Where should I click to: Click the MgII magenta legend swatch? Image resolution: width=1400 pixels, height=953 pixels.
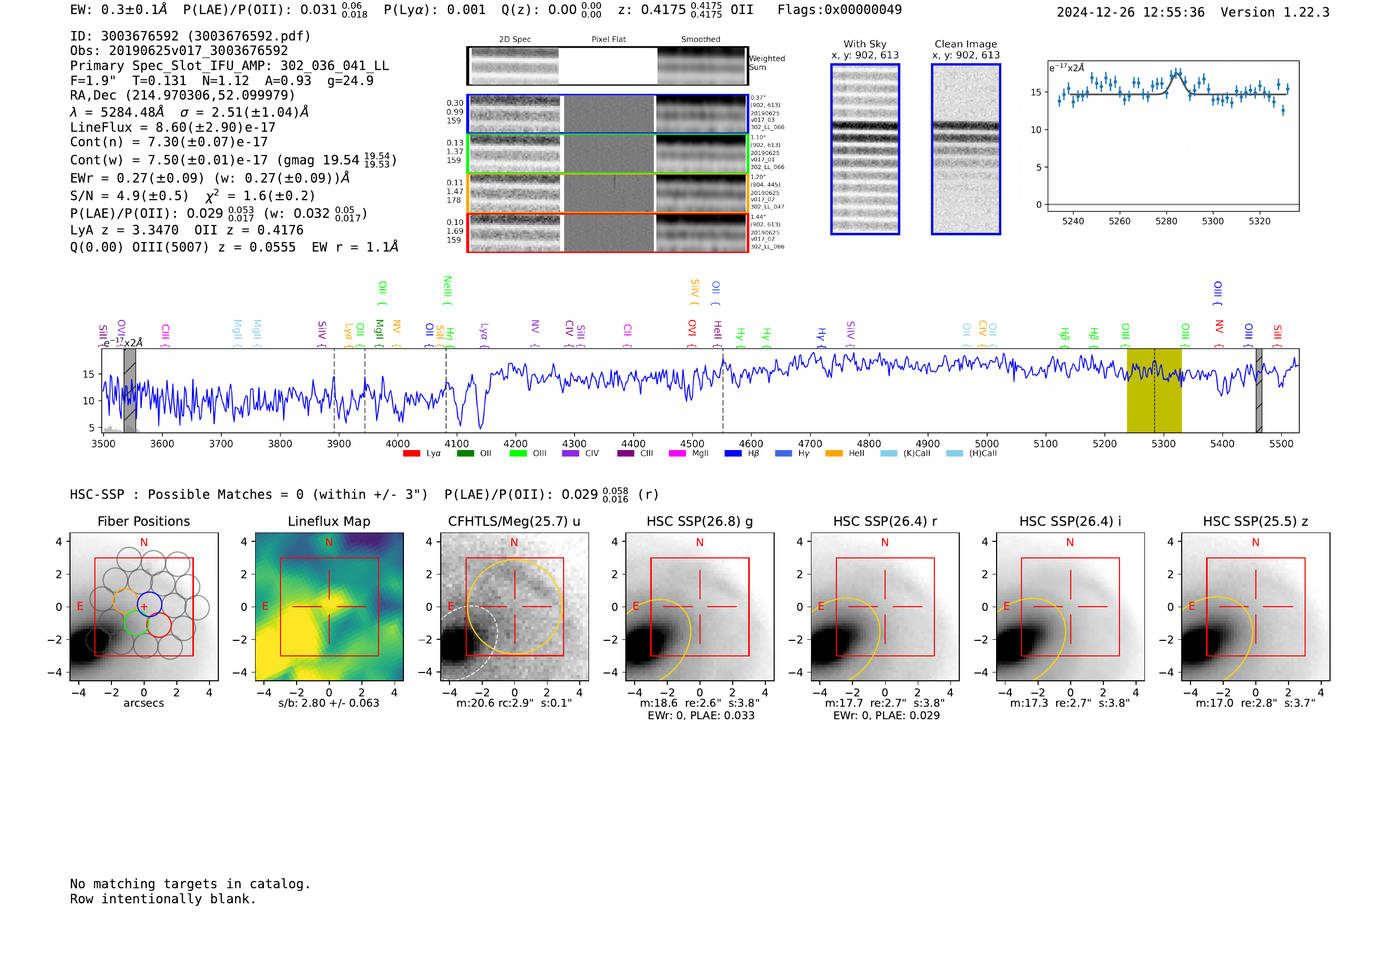678,454
